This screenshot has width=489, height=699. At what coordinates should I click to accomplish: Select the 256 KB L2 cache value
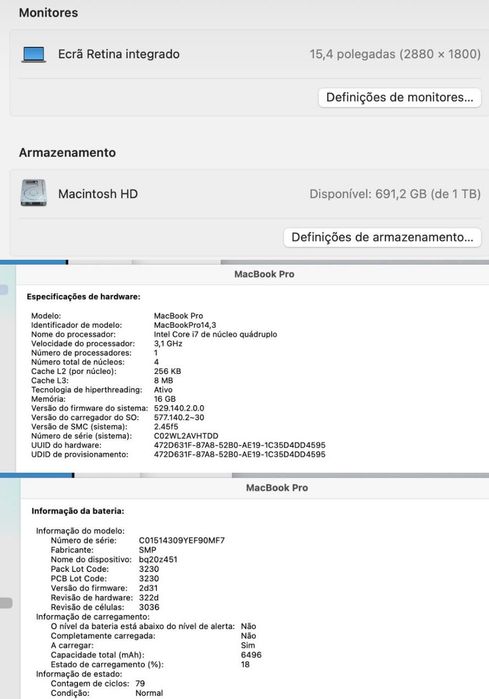click(167, 371)
